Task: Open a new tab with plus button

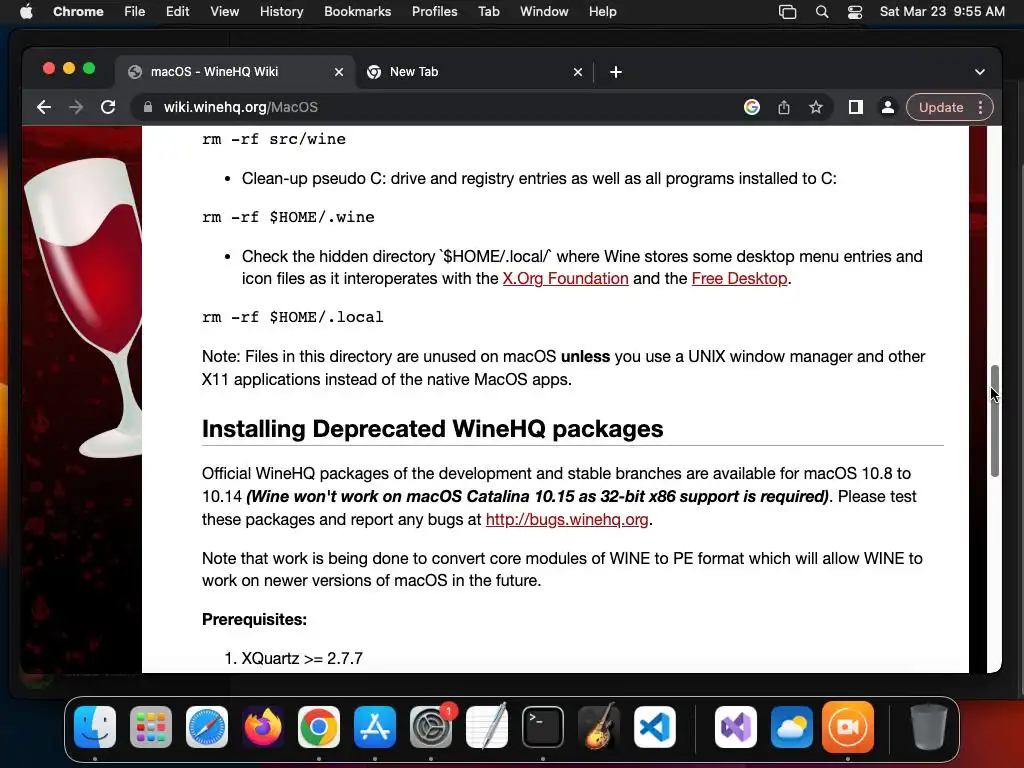Action: pyautogui.click(x=616, y=72)
